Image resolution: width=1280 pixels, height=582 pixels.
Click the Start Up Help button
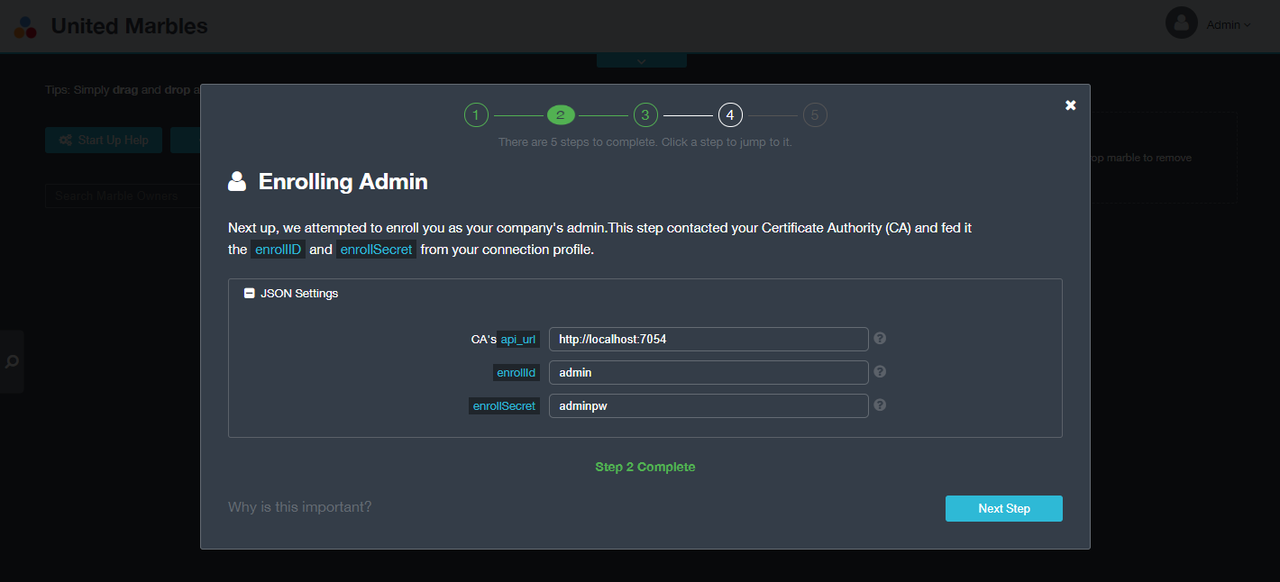pyautogui.click(x=103, y=140)
